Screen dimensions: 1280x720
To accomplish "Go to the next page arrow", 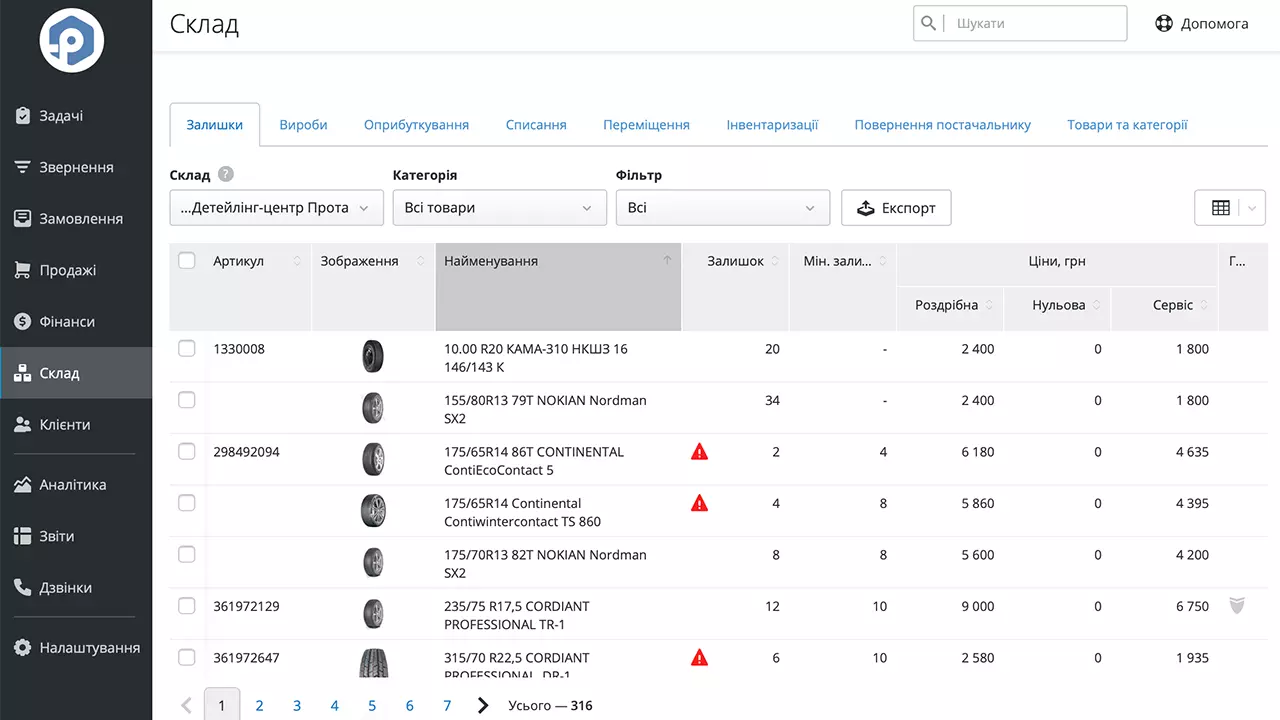I will click(x=483, y=705).
